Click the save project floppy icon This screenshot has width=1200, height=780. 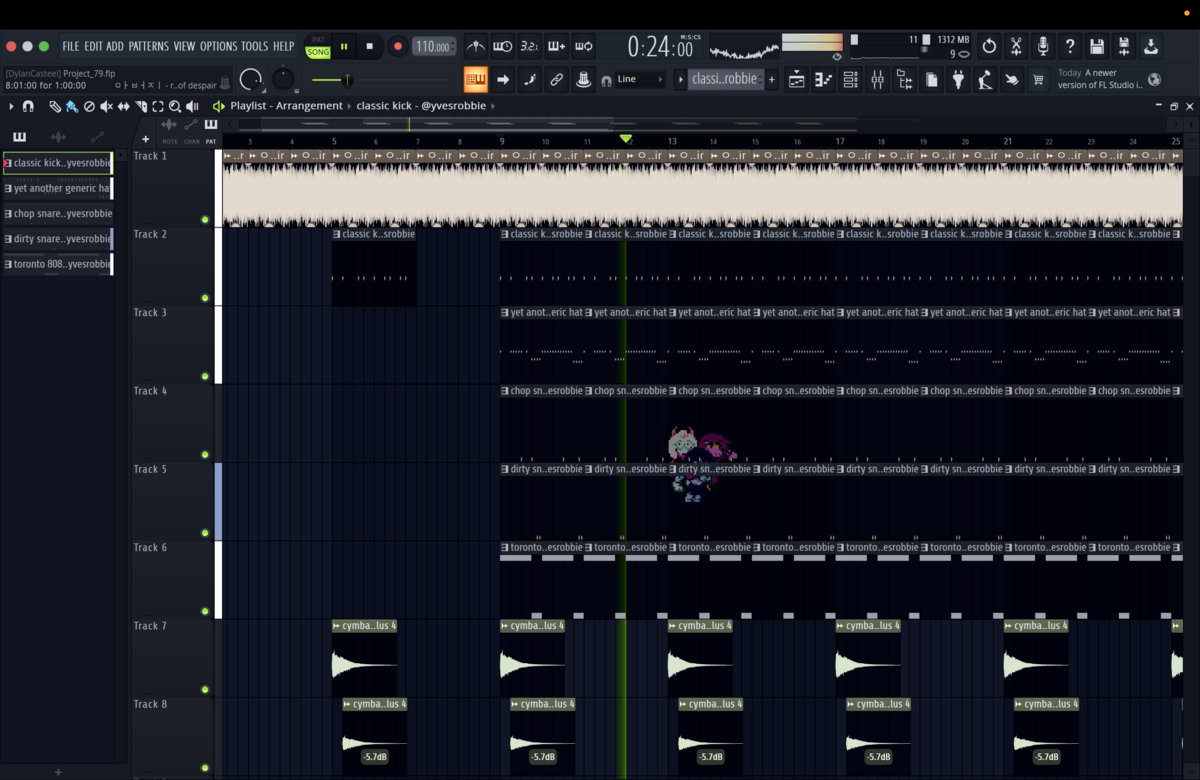tap(1097, 46)
